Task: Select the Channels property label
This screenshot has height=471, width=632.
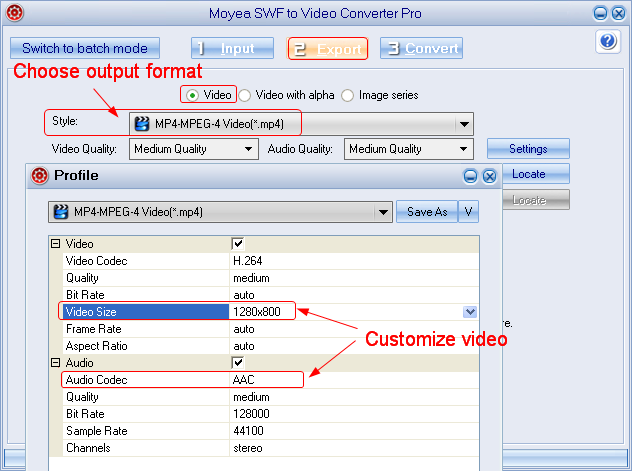Action: tap(88, 448)
